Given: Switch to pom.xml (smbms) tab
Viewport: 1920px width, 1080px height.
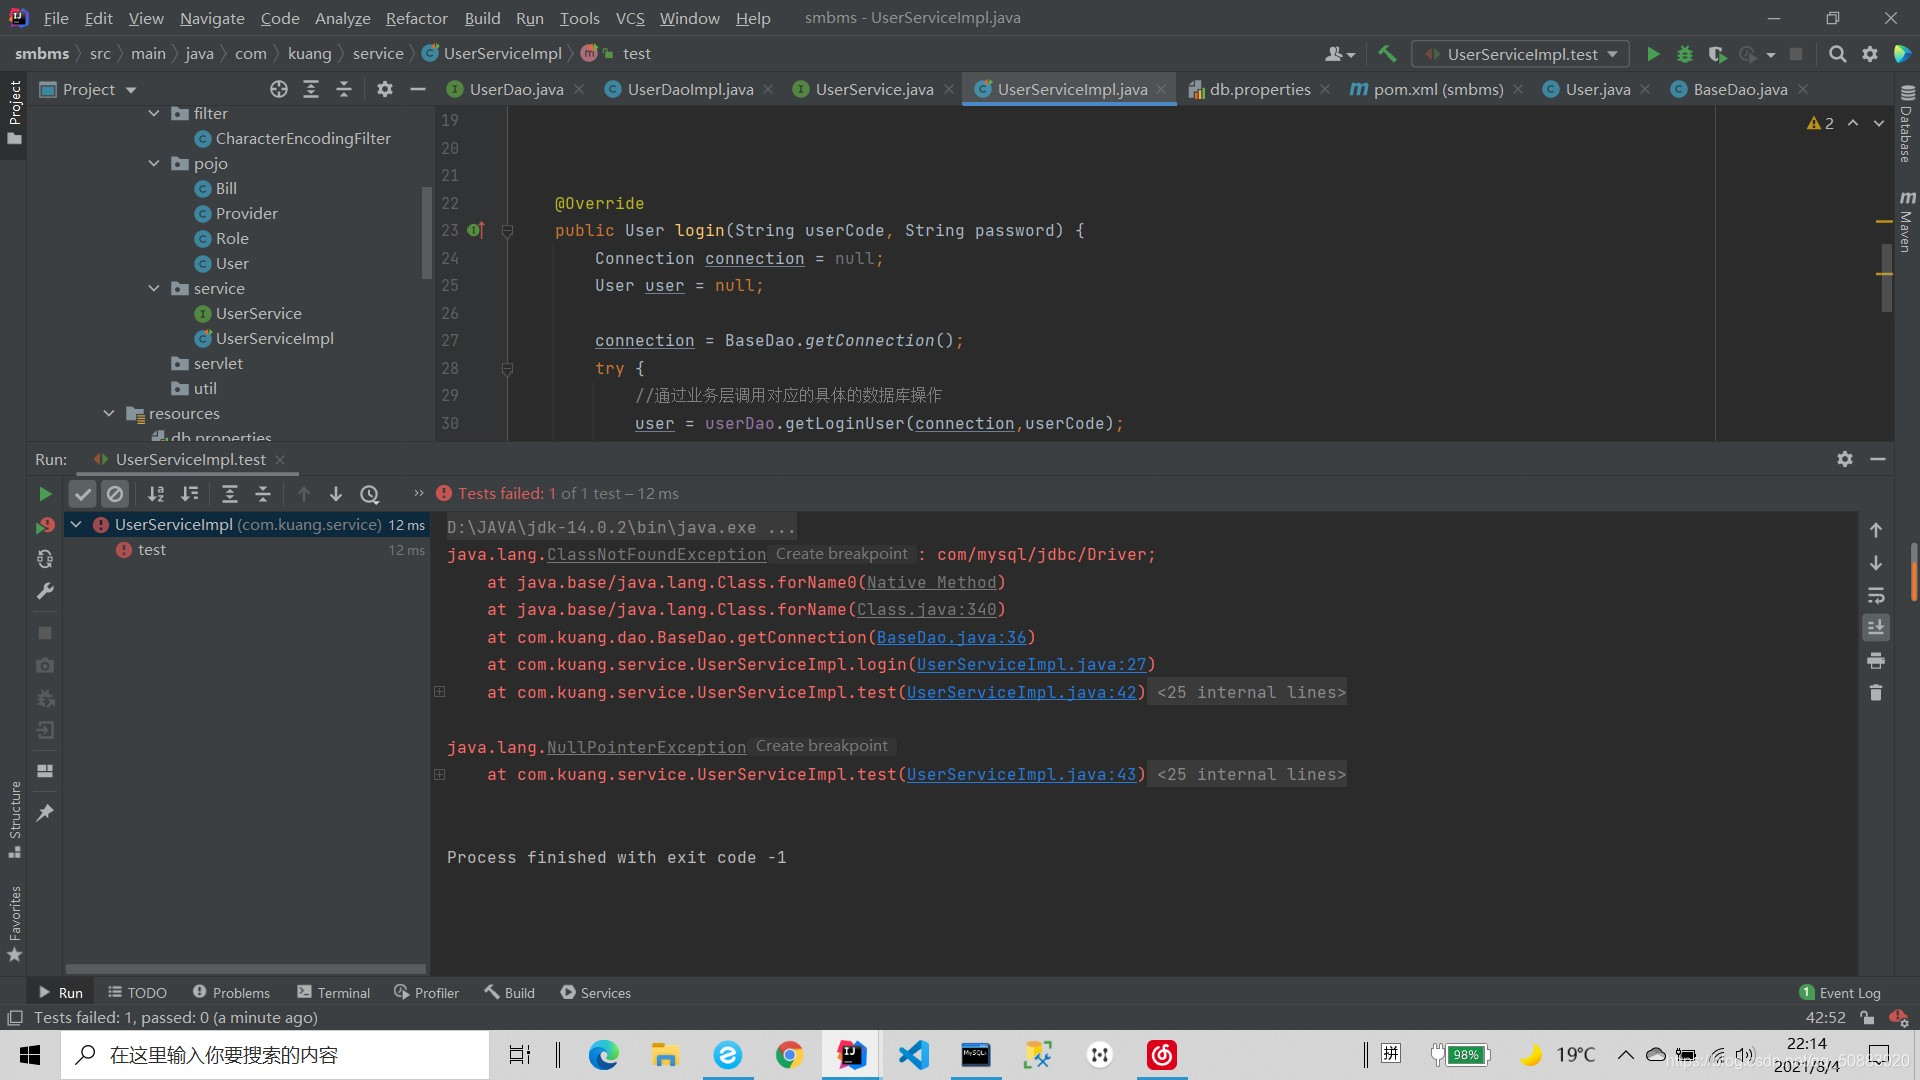Looking at the screenshot, I should coord(1437,90).
